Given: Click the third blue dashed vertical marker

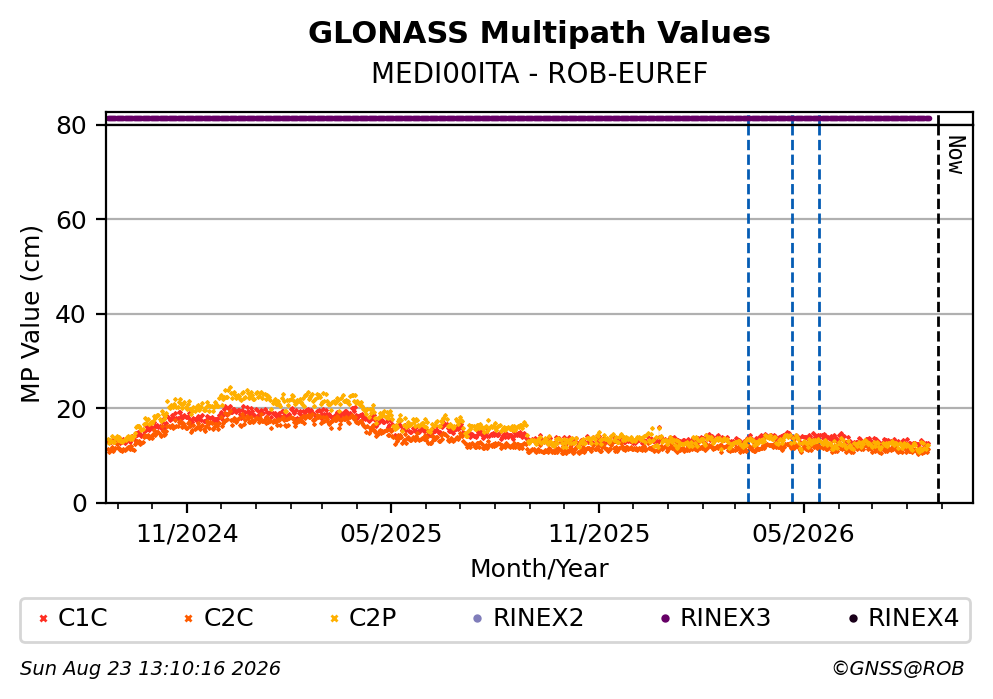Looking at the screenshot, I should pyautogui.click(x=819, y=310).
